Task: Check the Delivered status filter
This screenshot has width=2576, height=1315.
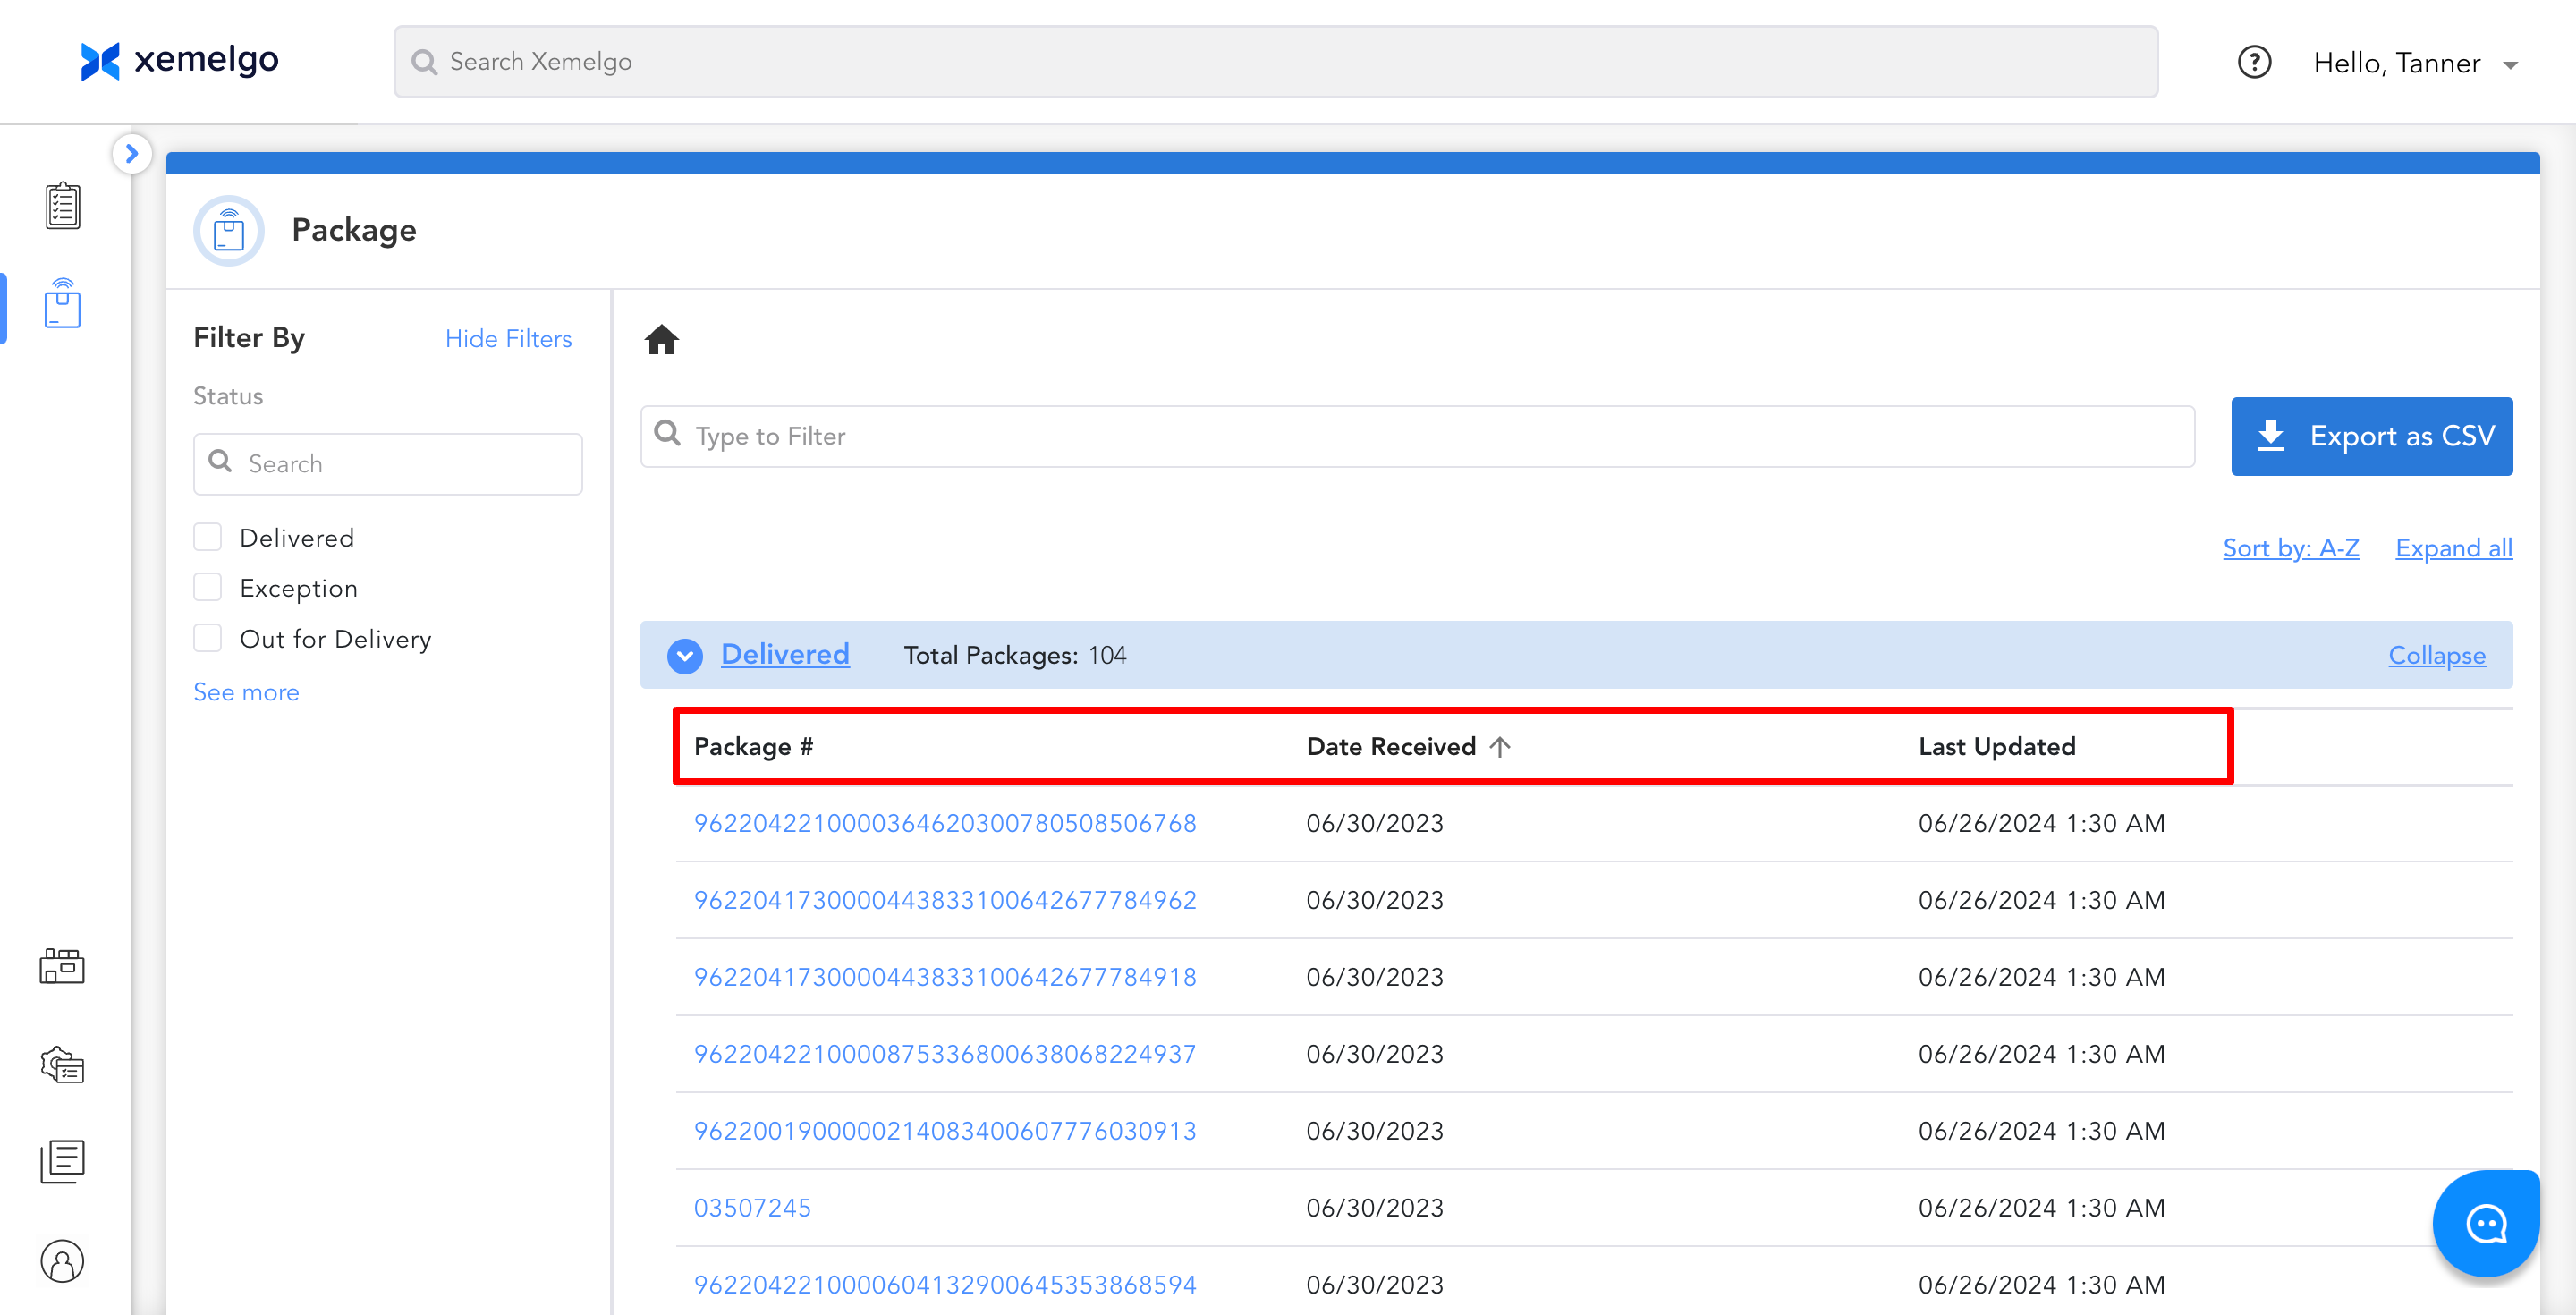Action: 207,537
